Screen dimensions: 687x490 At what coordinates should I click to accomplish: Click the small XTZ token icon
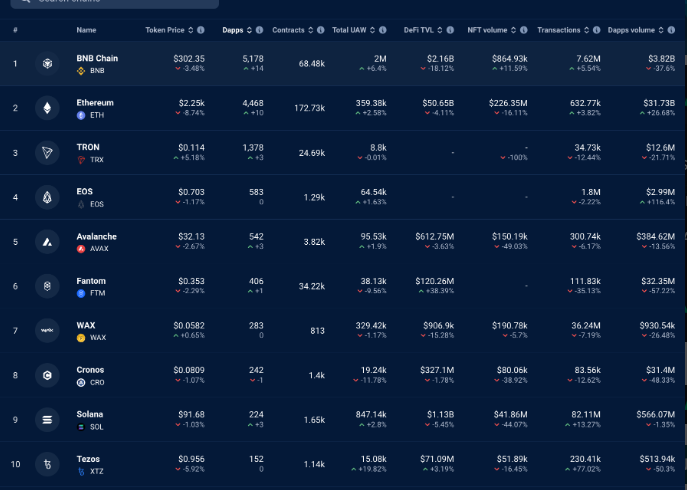tap(81, 472)
